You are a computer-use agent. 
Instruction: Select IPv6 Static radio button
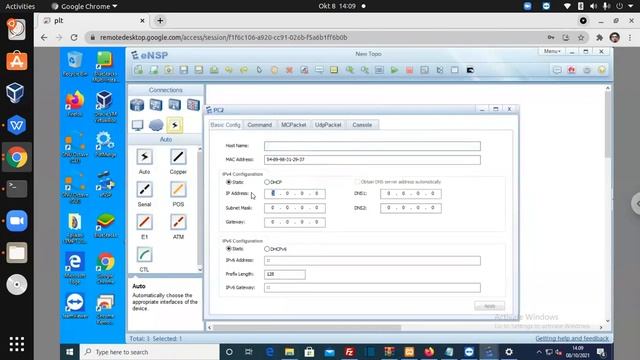229,249
